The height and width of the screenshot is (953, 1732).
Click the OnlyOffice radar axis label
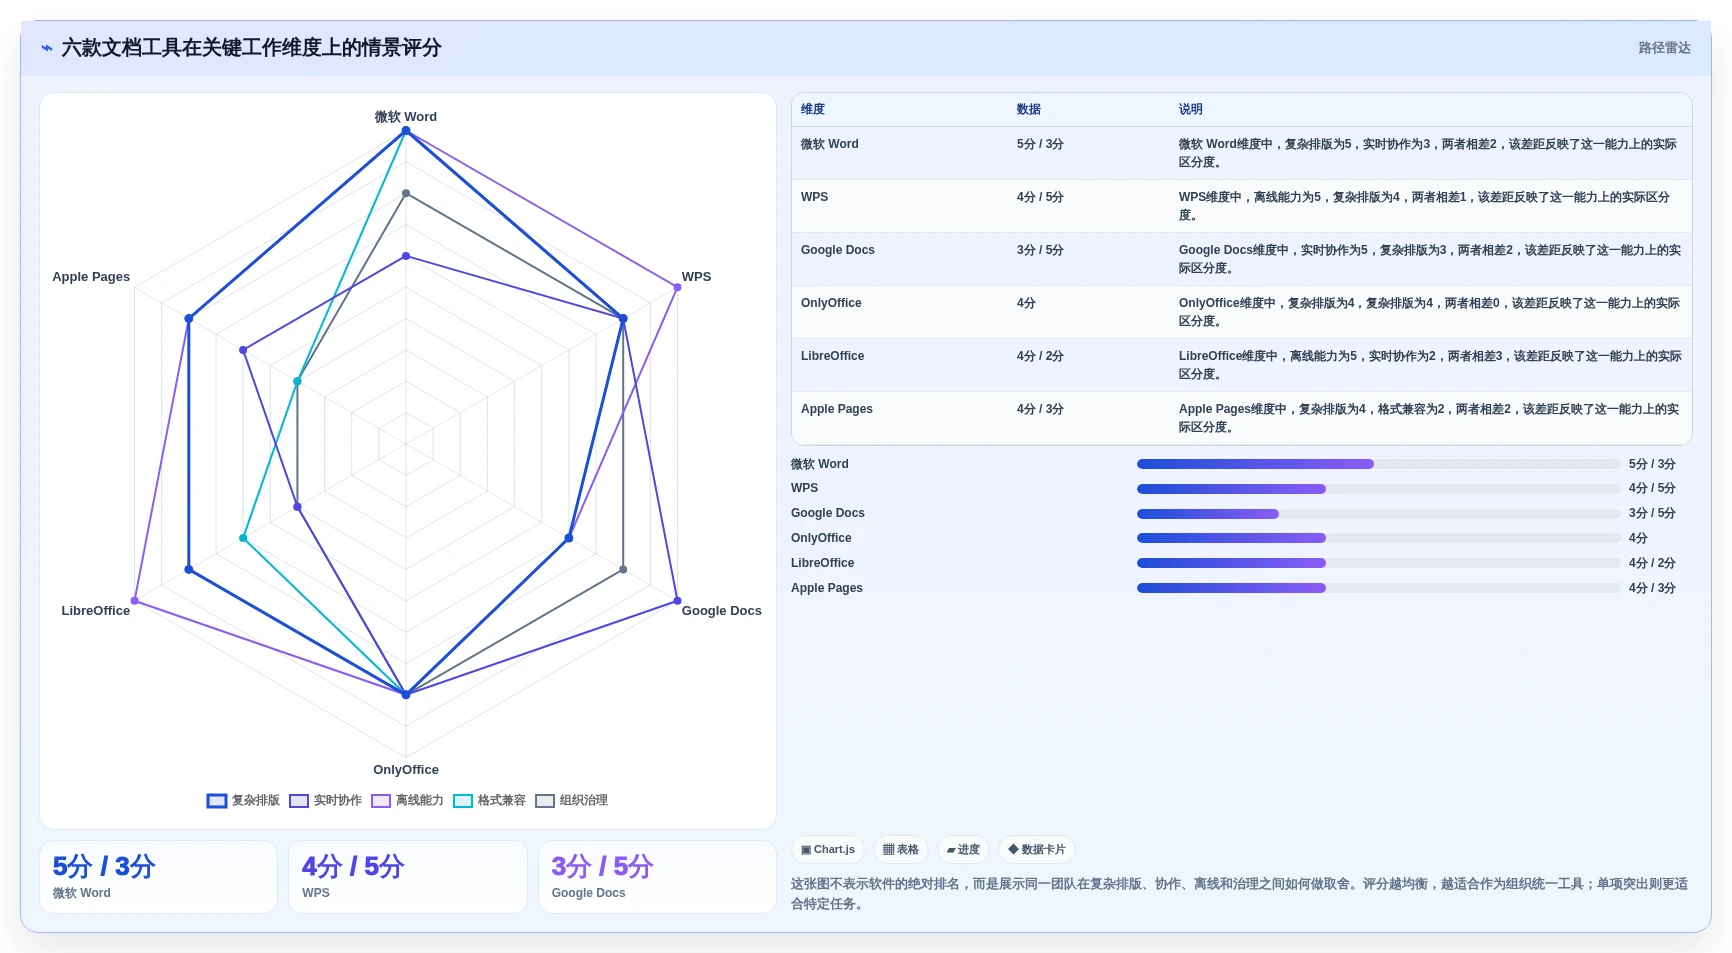tap(406, 770)
